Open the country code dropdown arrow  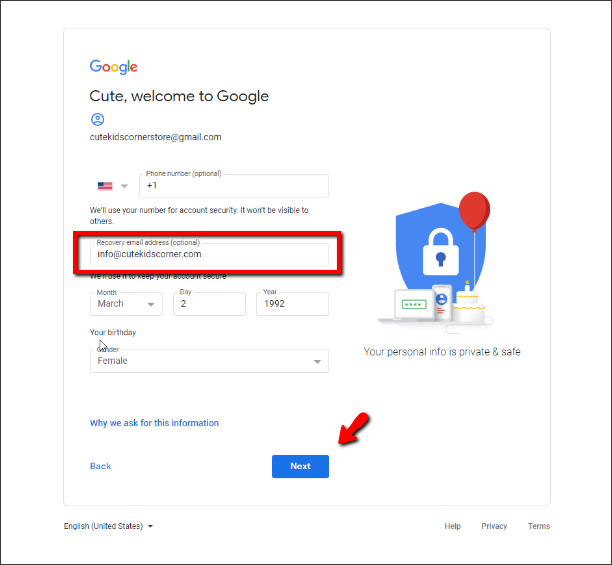(x=124, y=186)
